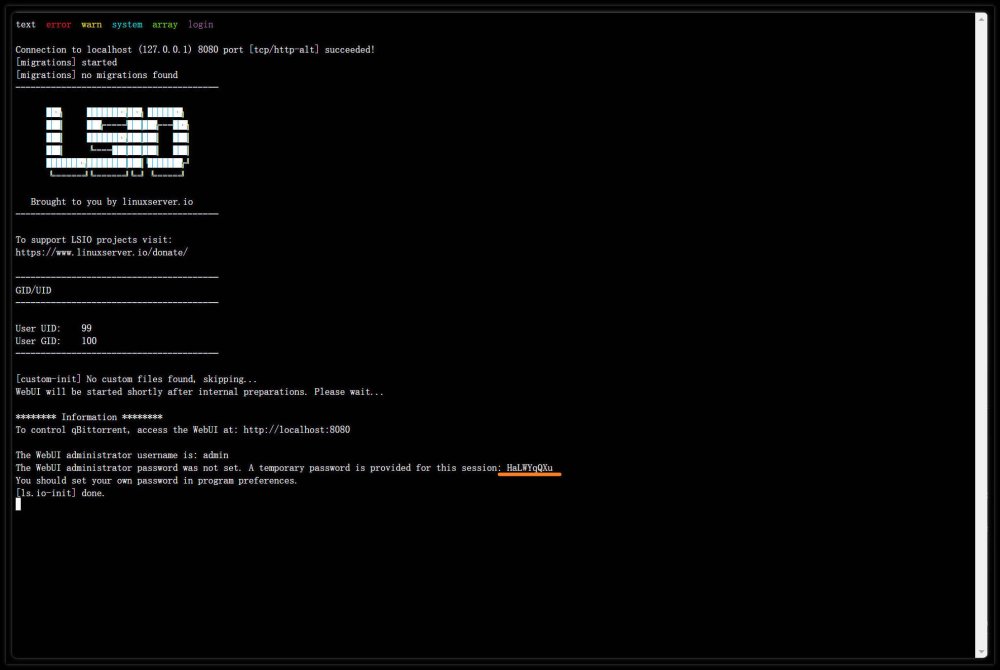Click 'Brought to you by linuxserver.io' text

coord(112,202)
